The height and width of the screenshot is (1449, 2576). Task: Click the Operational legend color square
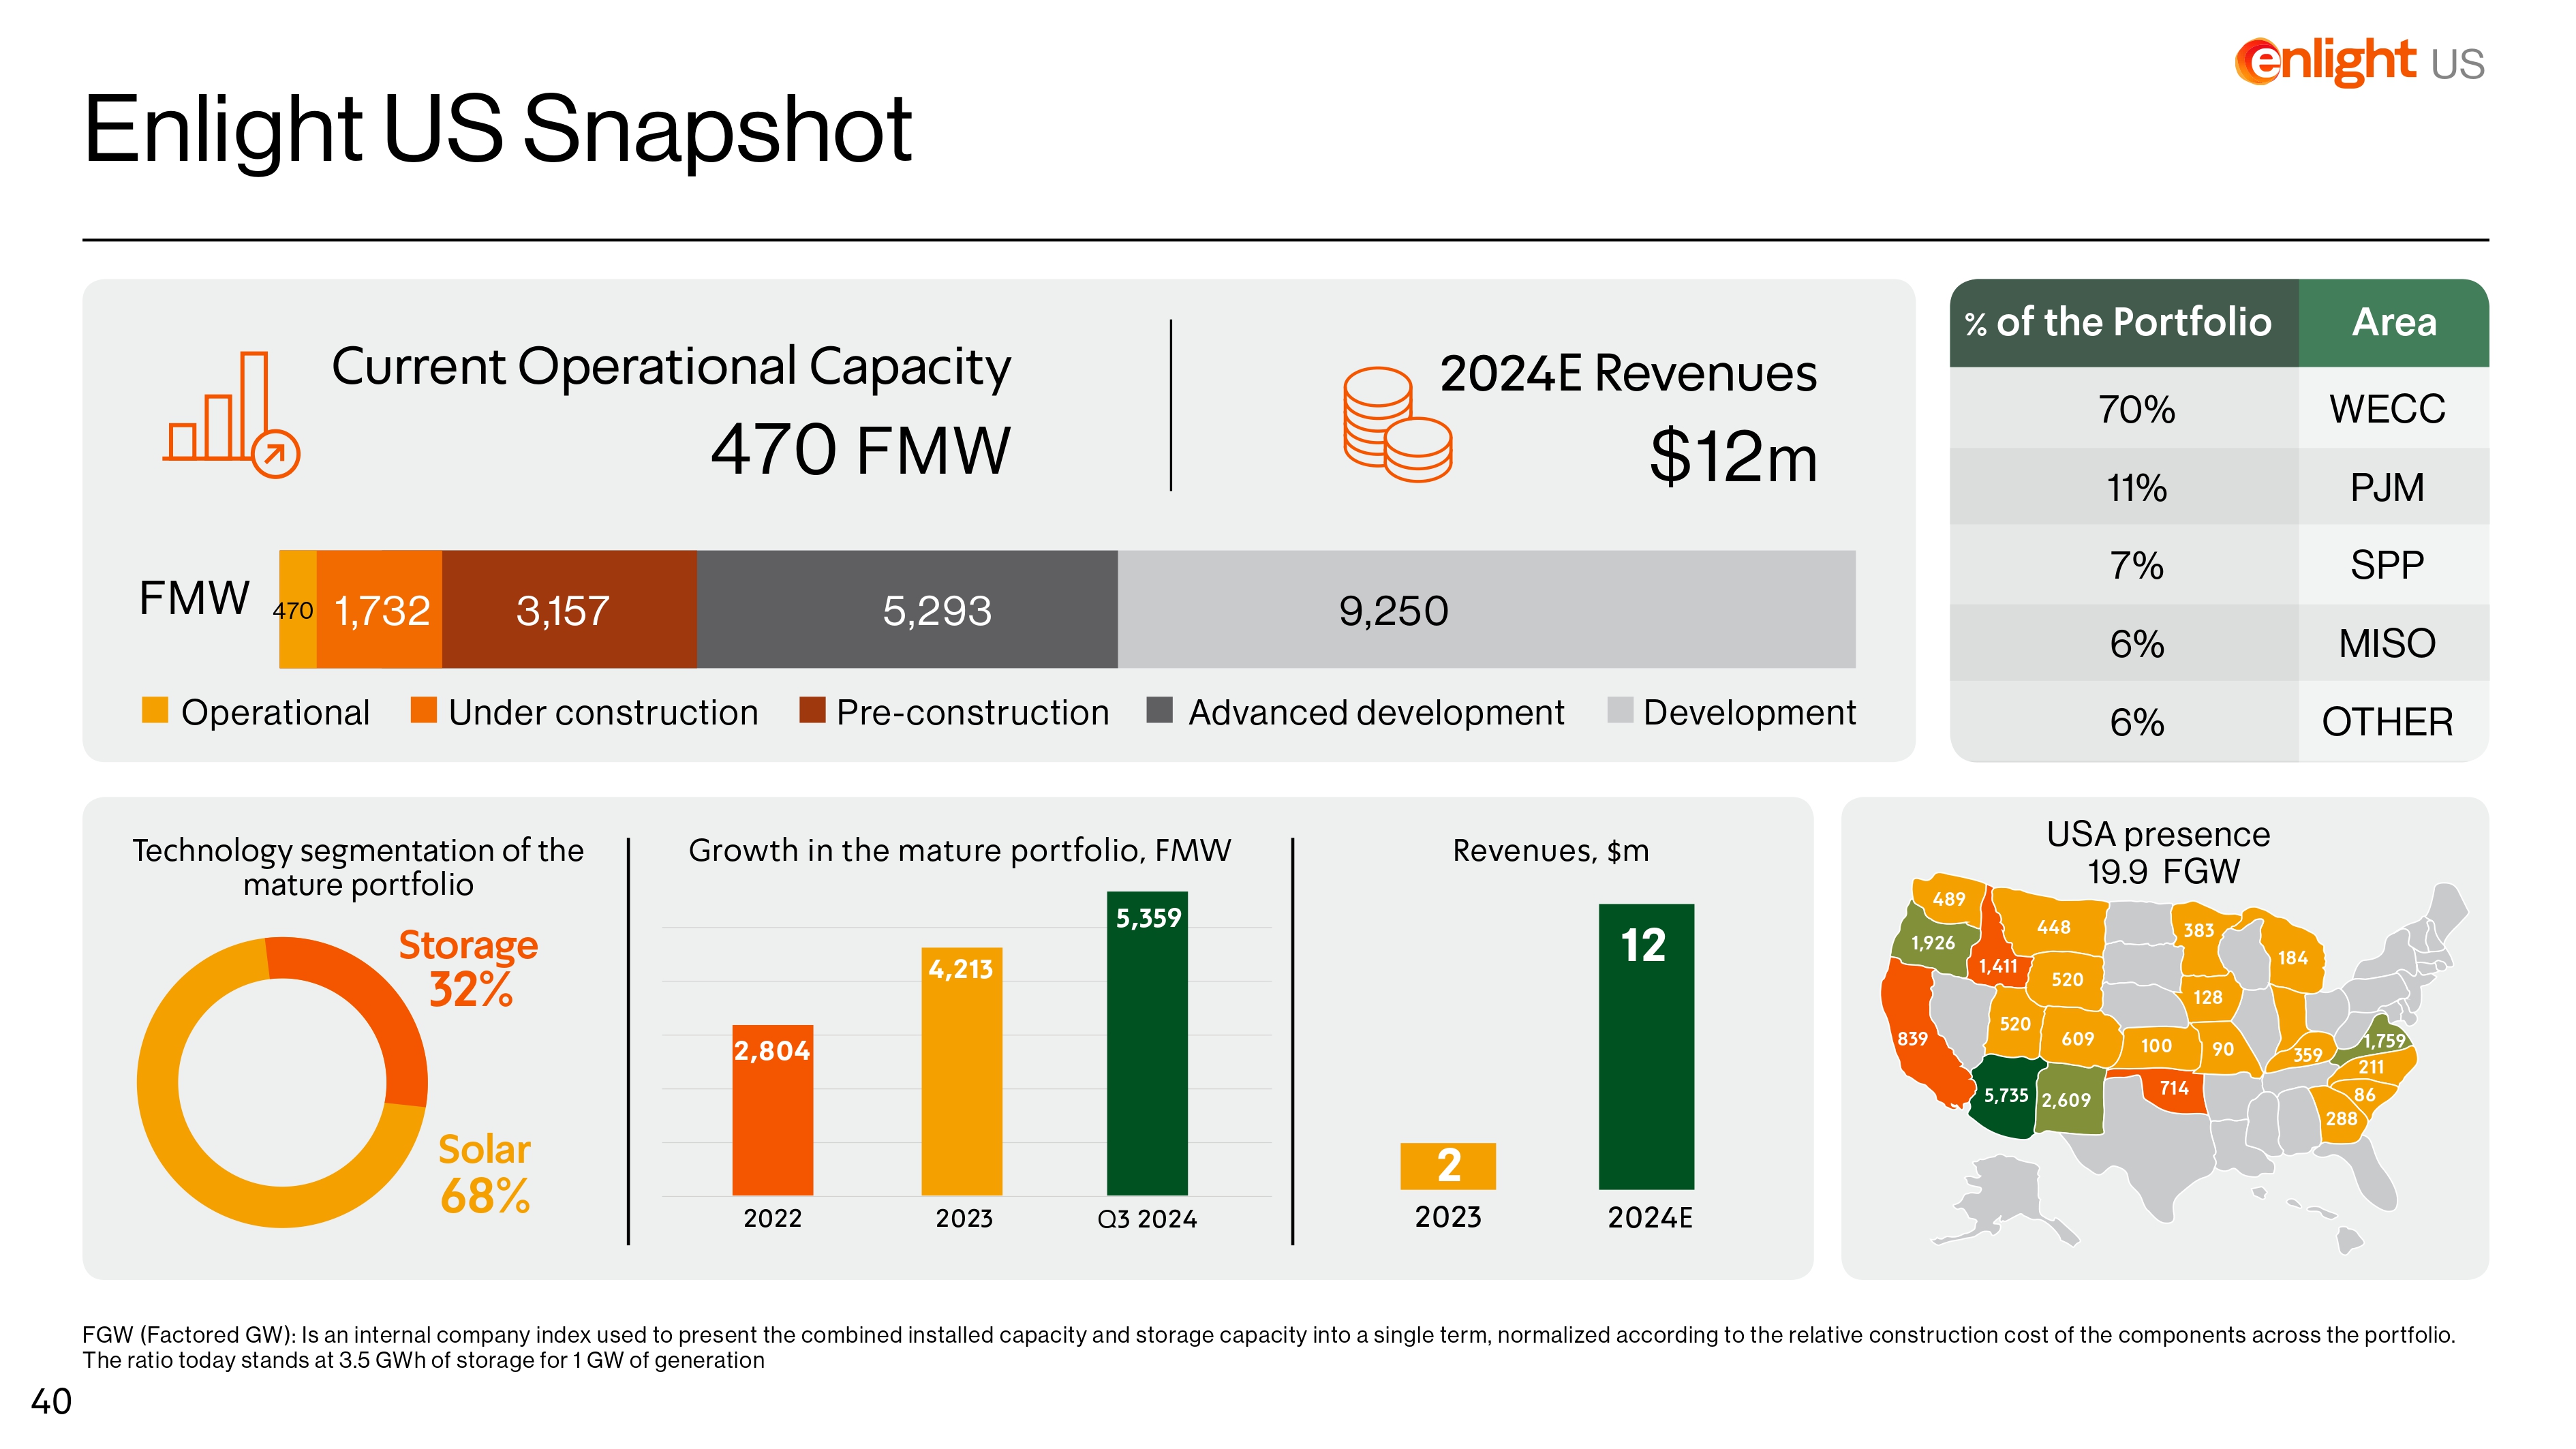(x=155, y=710)
